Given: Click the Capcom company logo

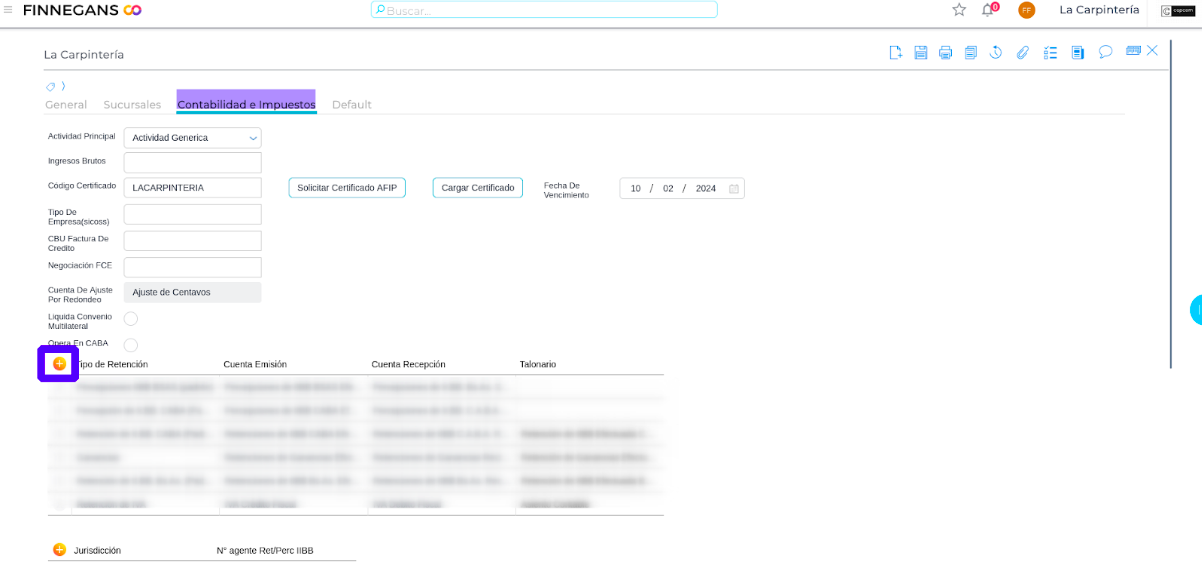Looking at the screenshot, I should (x=1178, y=11).
